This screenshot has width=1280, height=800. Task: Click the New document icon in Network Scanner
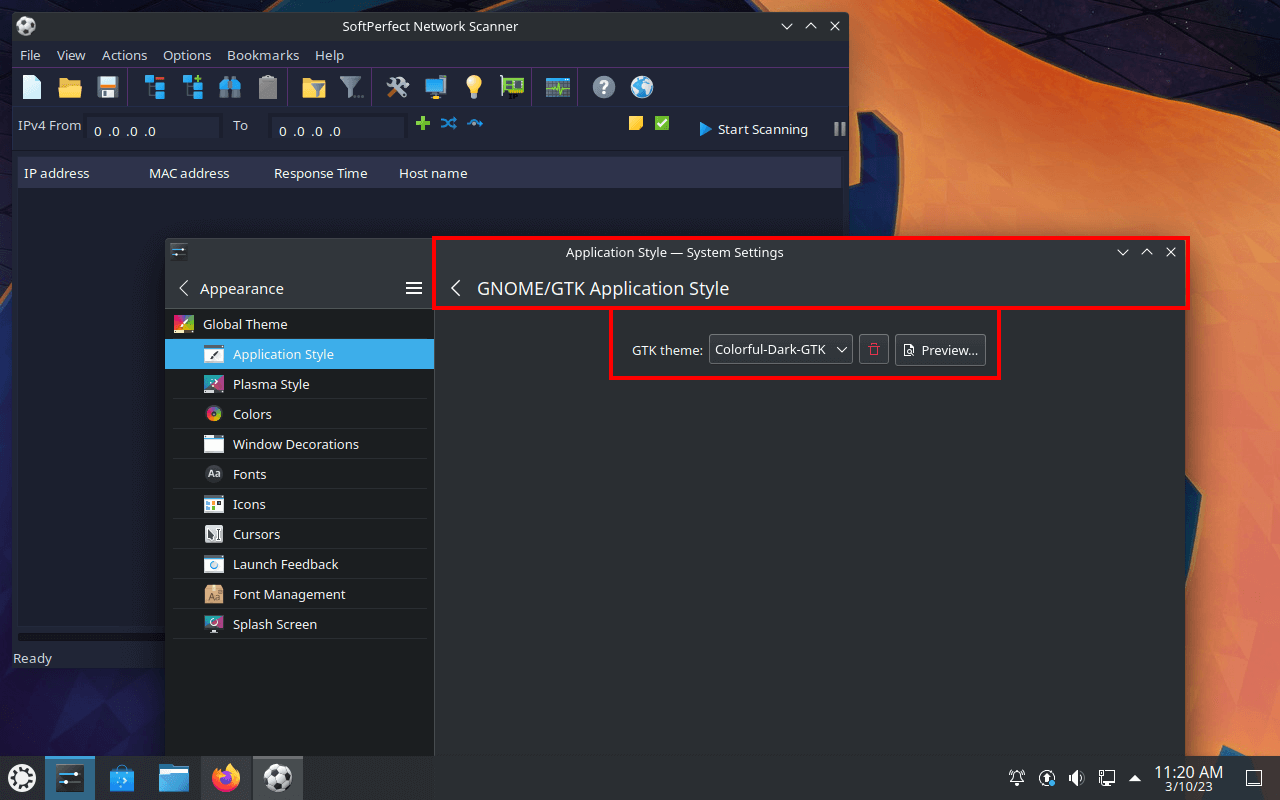(32, 87)
